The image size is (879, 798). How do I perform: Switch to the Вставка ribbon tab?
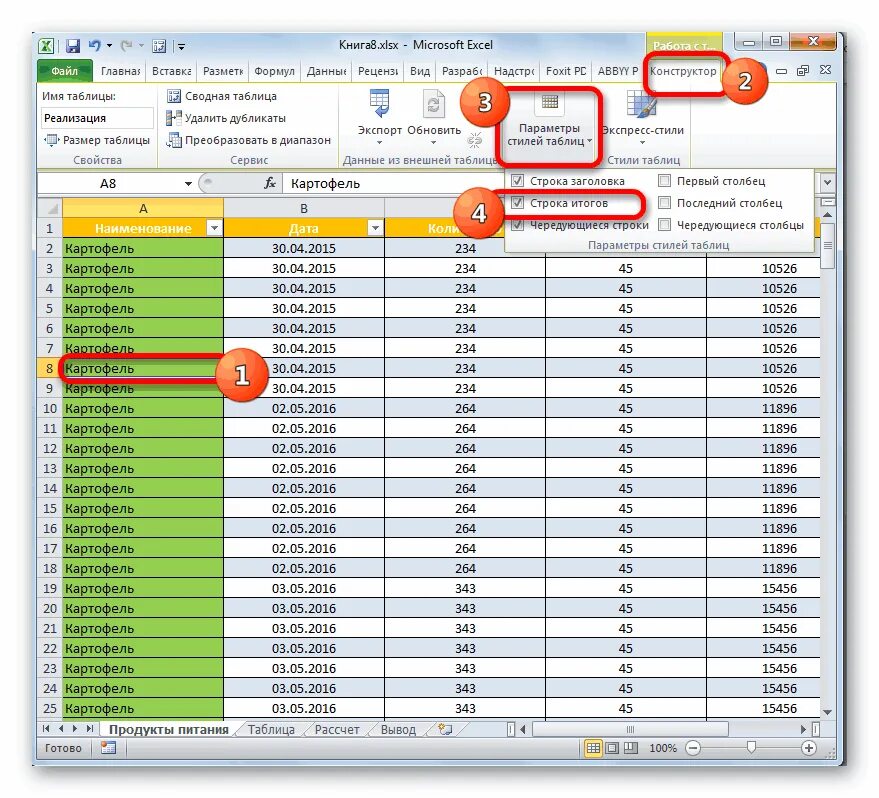[x=172, y=71]
